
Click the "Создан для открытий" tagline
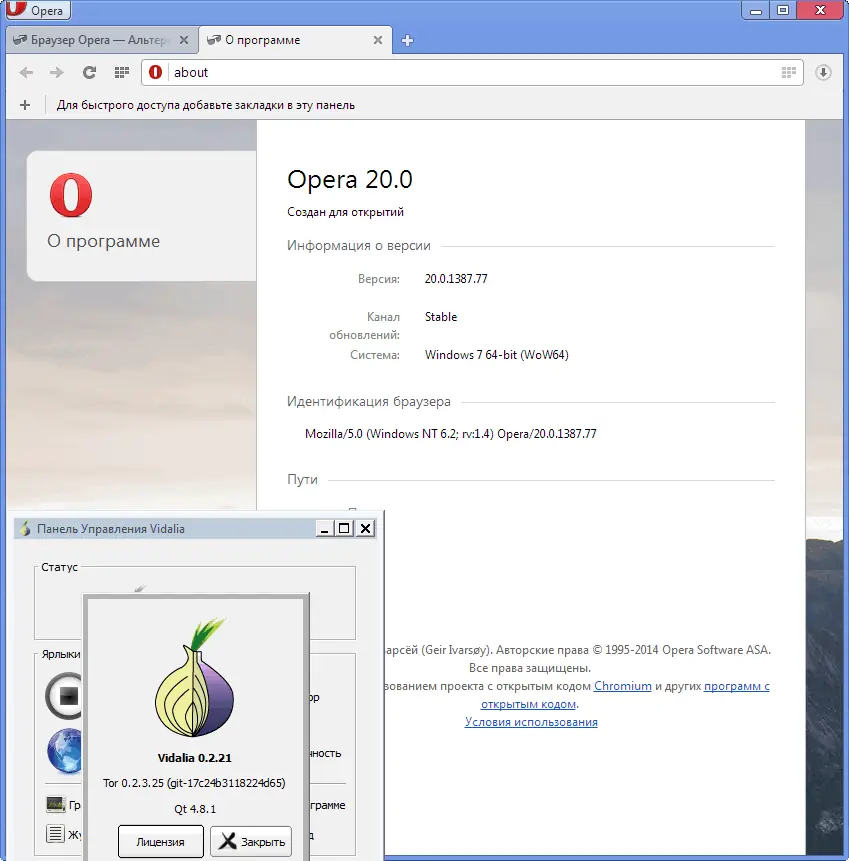point(345,212)
